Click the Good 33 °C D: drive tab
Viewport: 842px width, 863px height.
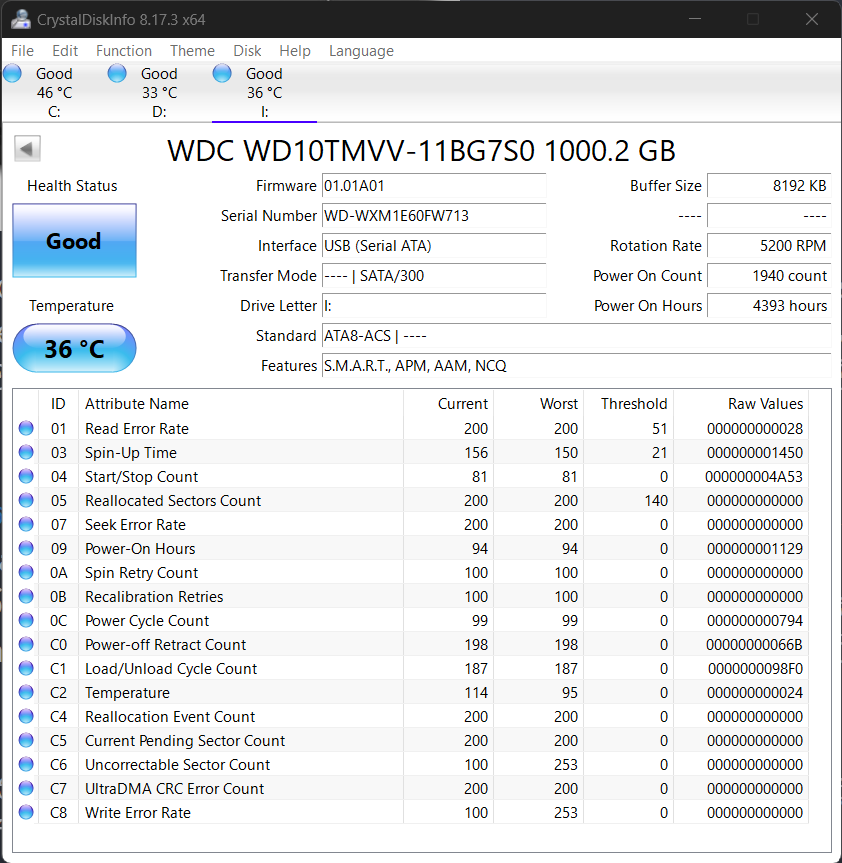pyautogui.click(x=160, y=92)
